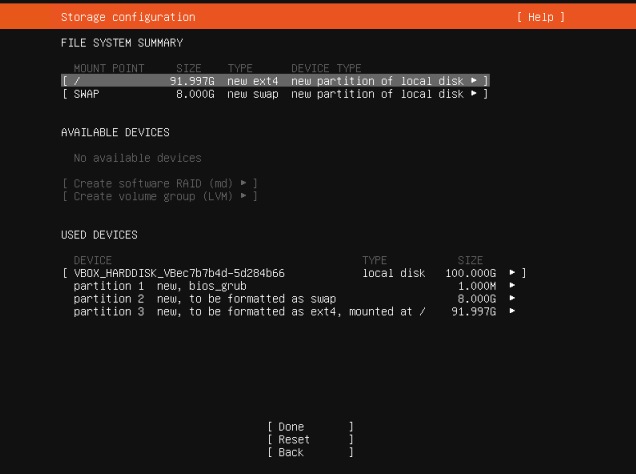Open the Help menu in header
Viewport: 636px width, 474px height.
[541, 17]
